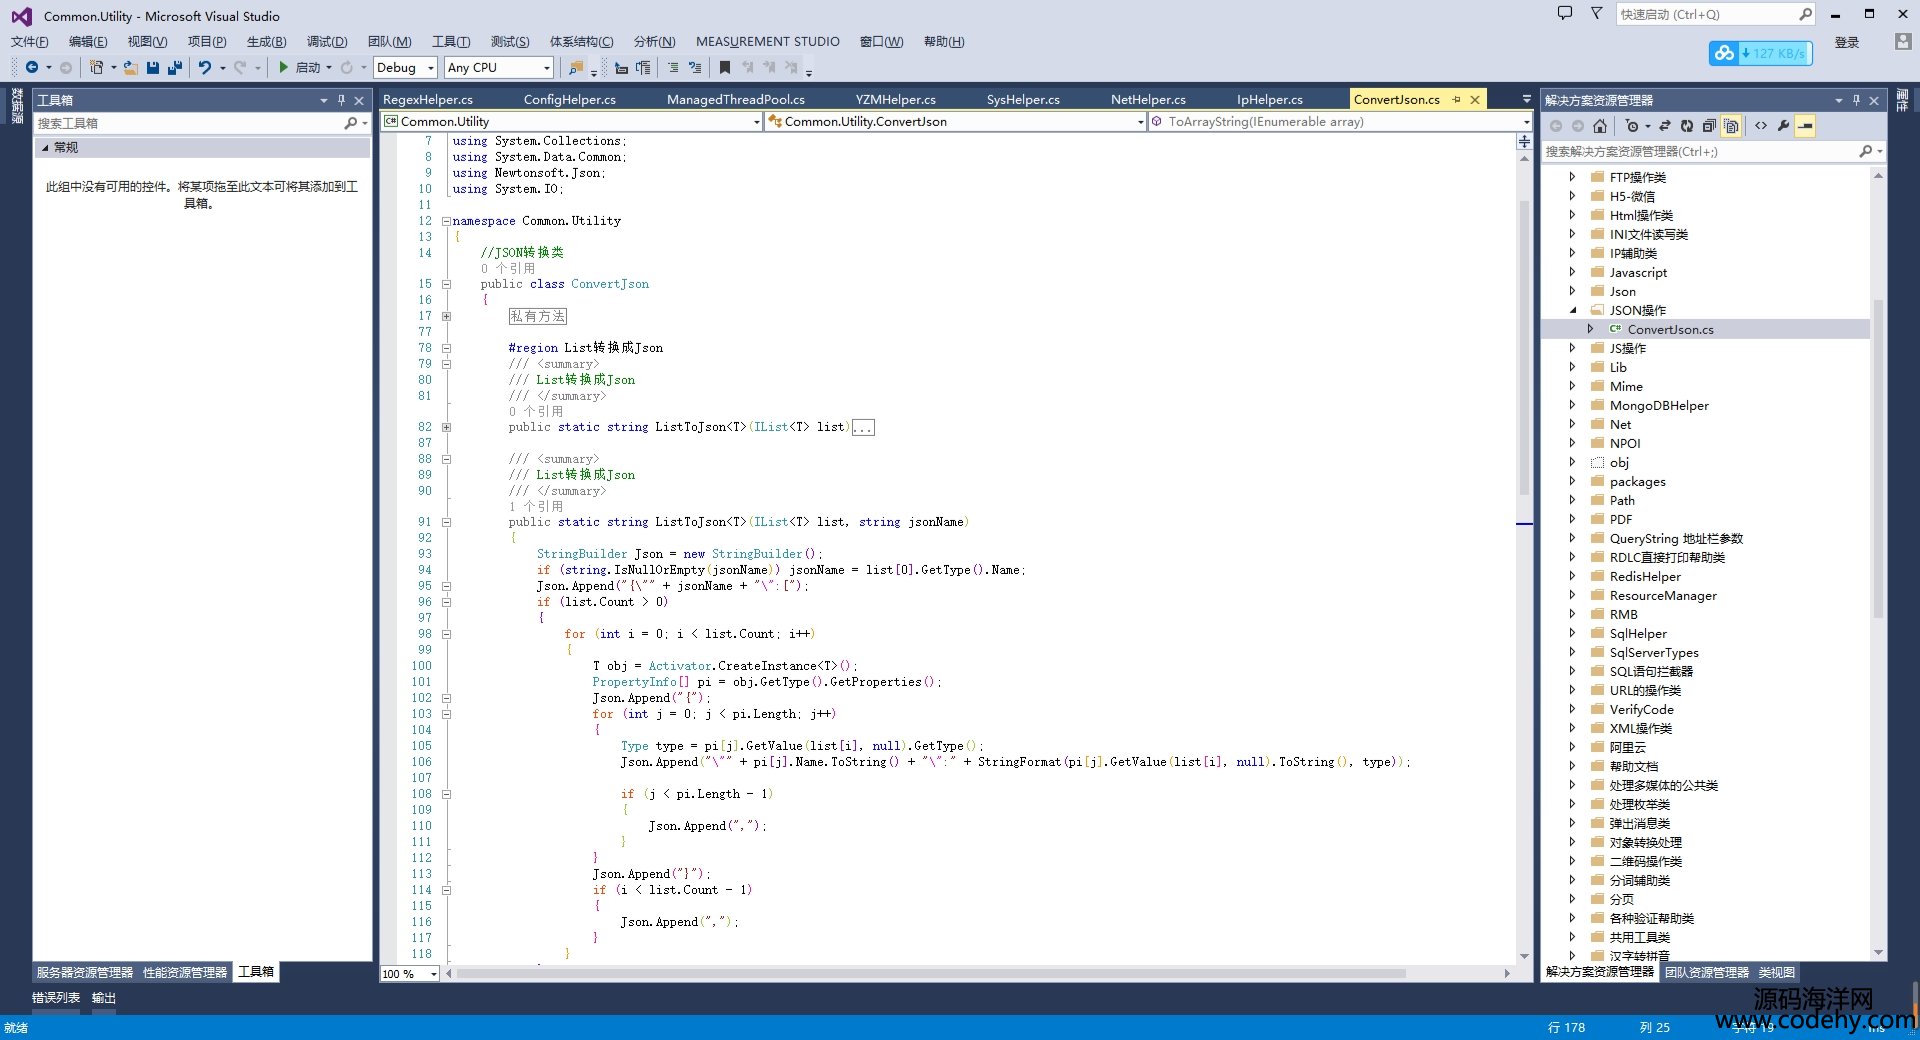Click the Undo arrow icon

pyautogui.click(x=205, y=67)
